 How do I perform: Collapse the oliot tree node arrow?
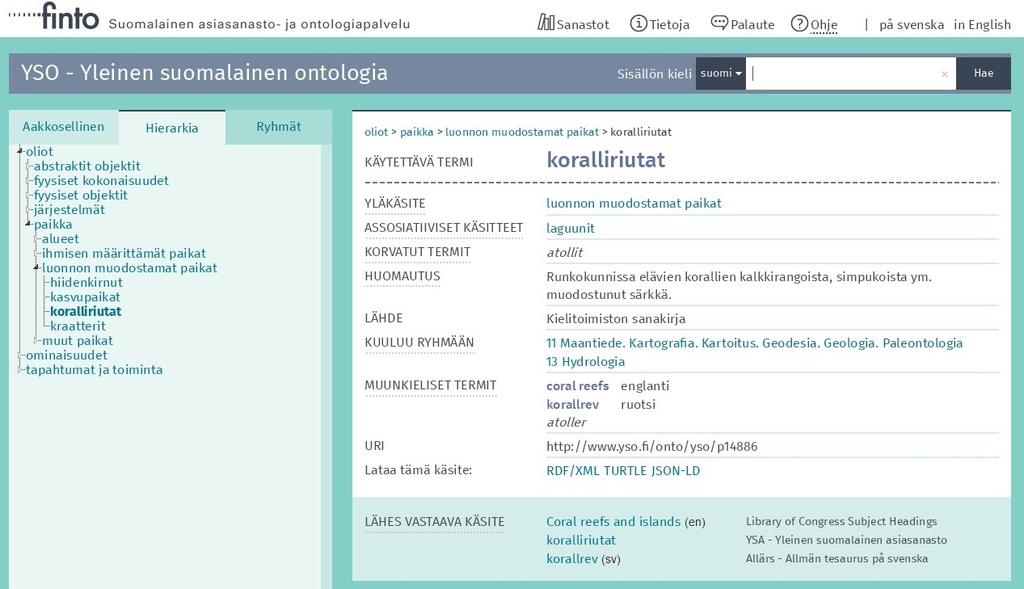[20, 151]
